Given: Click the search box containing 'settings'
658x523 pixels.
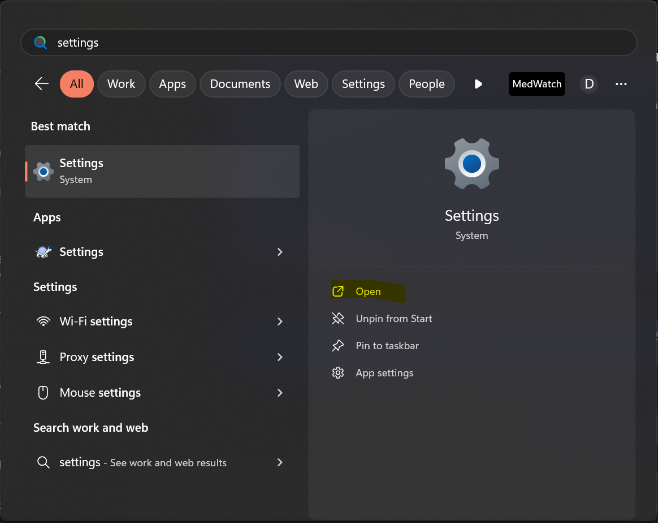Looking at the screenshot, I should point(330,43).
